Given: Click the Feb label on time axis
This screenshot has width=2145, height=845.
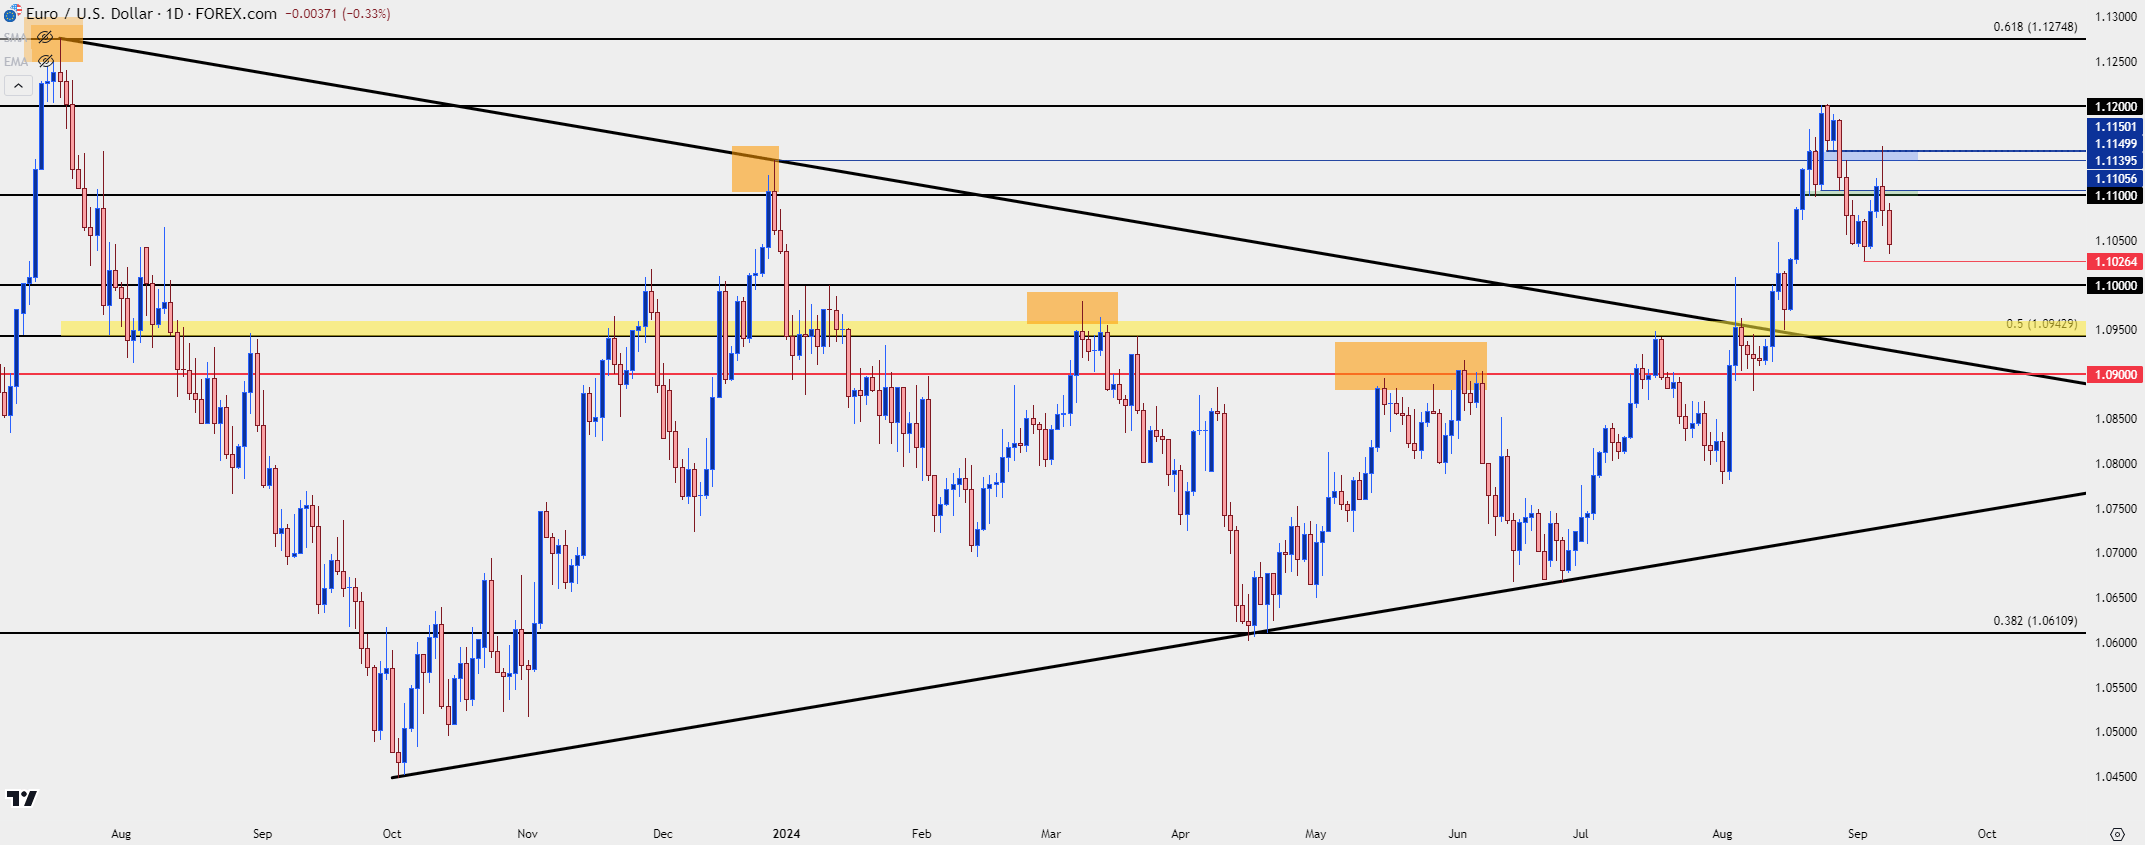Looking at the screenshot, I should (921, 834).
